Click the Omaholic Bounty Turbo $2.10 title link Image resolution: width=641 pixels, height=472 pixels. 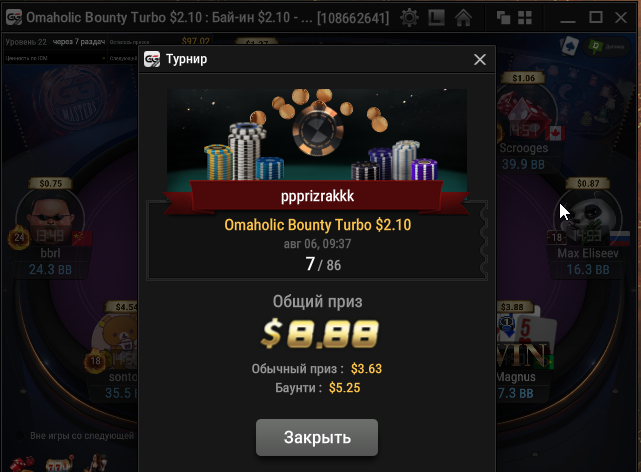(318, 225)
